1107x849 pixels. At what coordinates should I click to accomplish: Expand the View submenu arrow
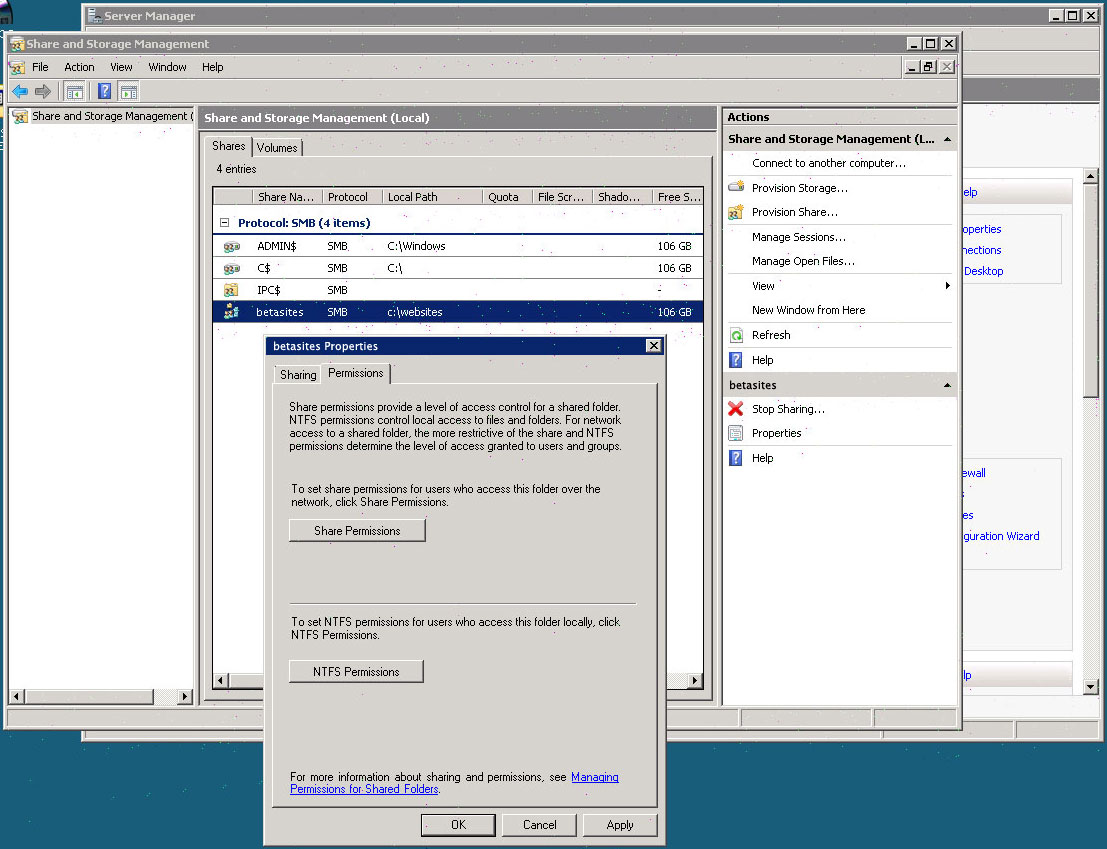947,286
